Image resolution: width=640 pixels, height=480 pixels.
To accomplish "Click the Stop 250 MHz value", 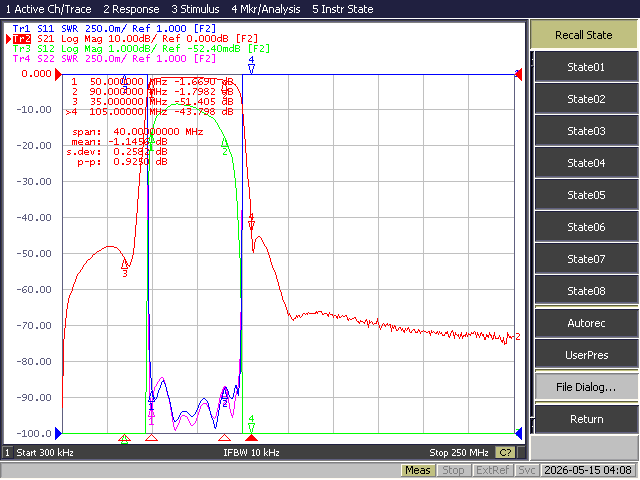I will point(459,453).
